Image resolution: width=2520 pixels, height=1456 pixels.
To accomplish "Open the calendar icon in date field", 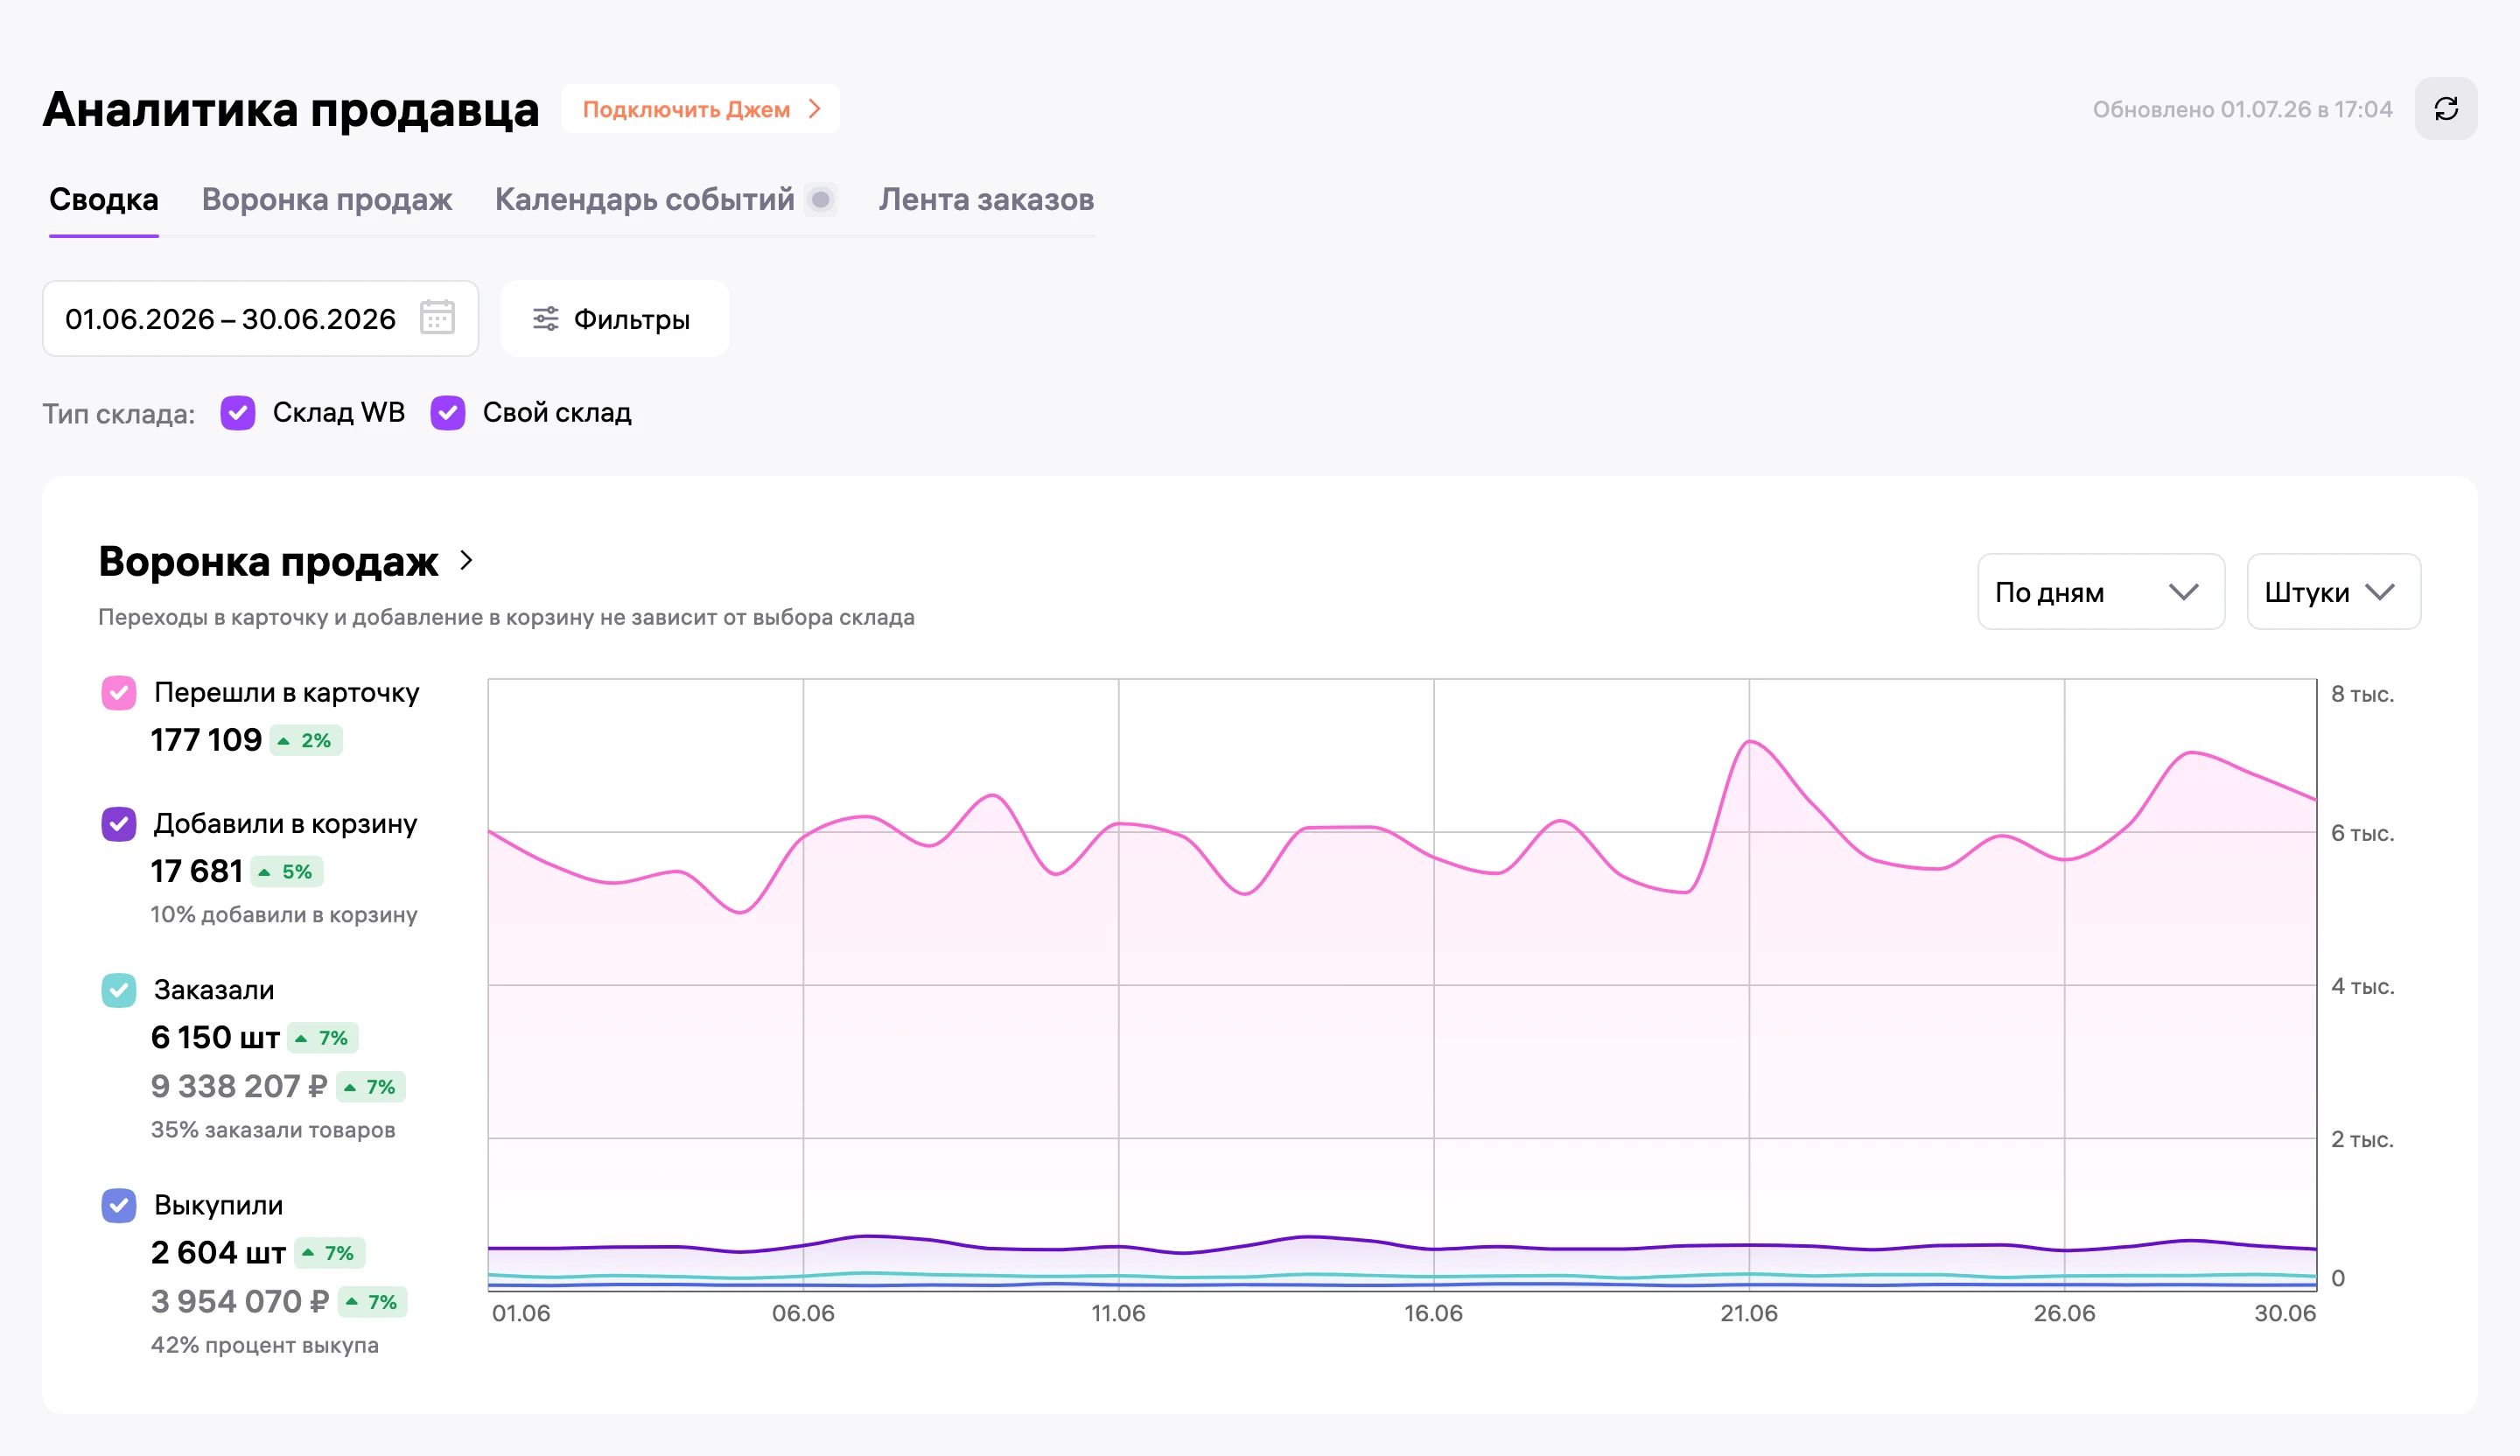I will coord(437,318).
